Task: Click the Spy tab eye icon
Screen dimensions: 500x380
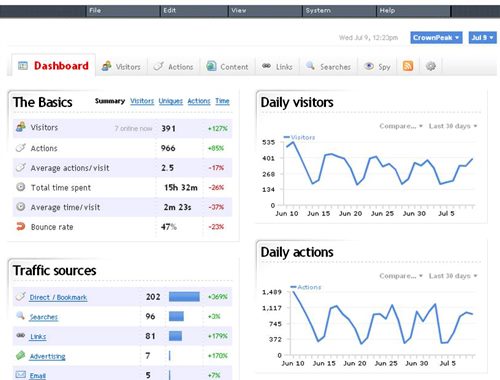Action: coord(368,66)
